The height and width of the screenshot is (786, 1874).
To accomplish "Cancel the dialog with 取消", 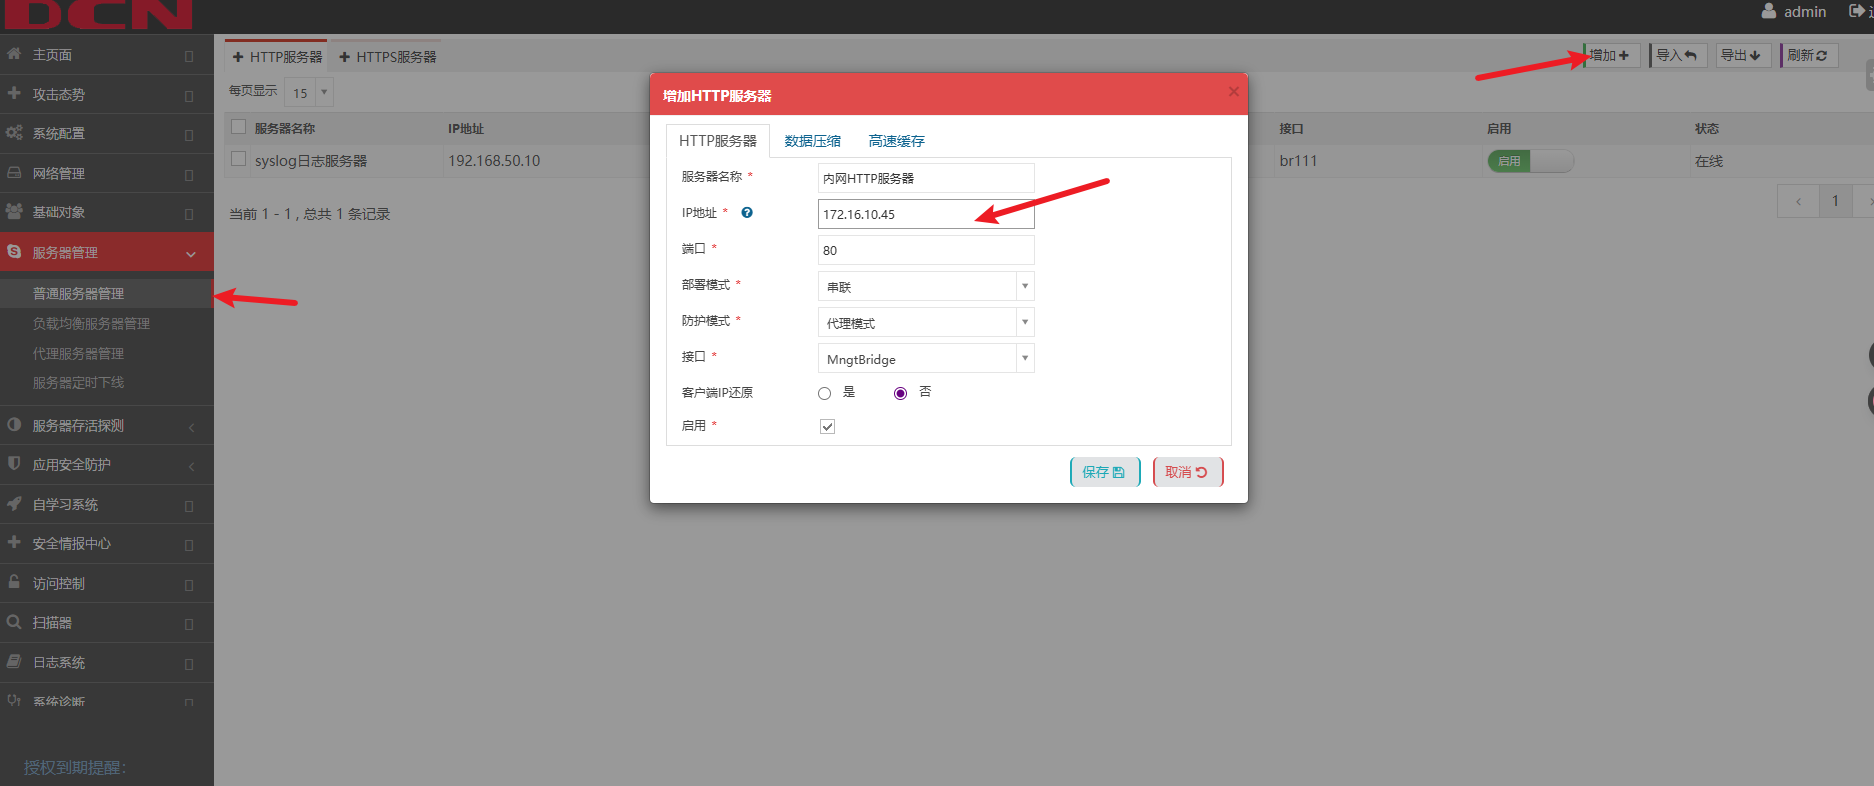I will (x=1187, y=472).
